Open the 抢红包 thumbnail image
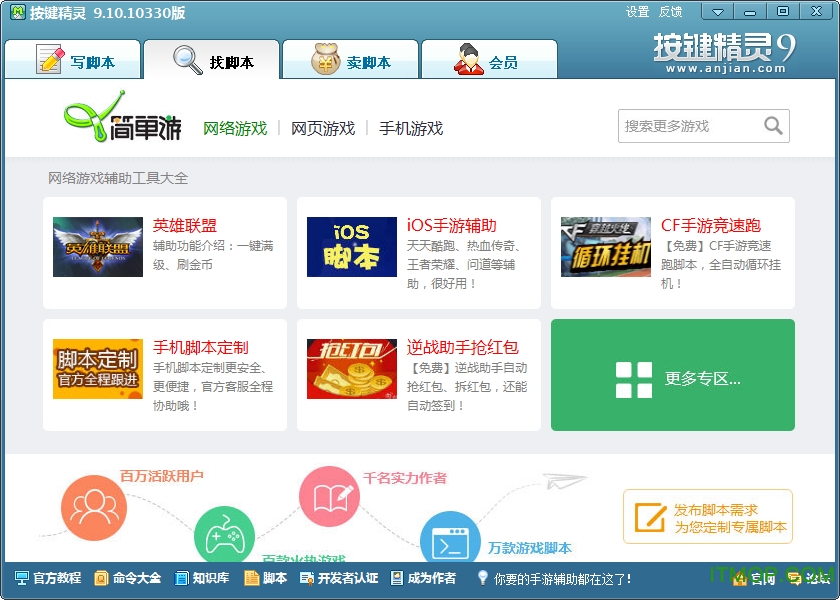840x600 pixels. pyautogui.click(x=352, y=369)
